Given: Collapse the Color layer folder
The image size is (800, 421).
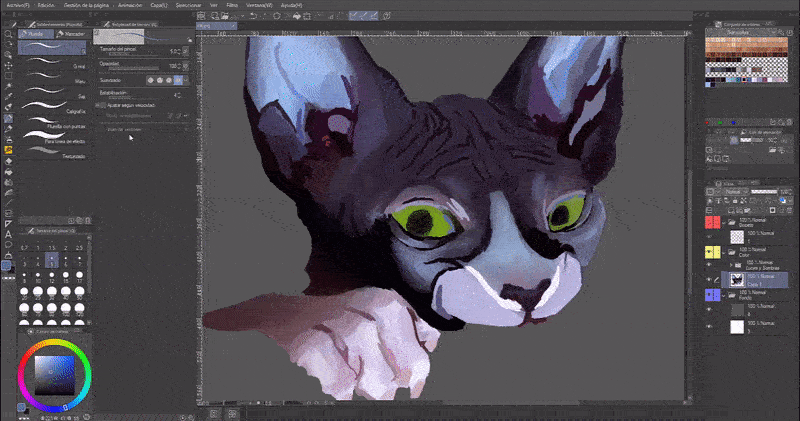Looking at the screenshot, I should (x=724, y=252).
